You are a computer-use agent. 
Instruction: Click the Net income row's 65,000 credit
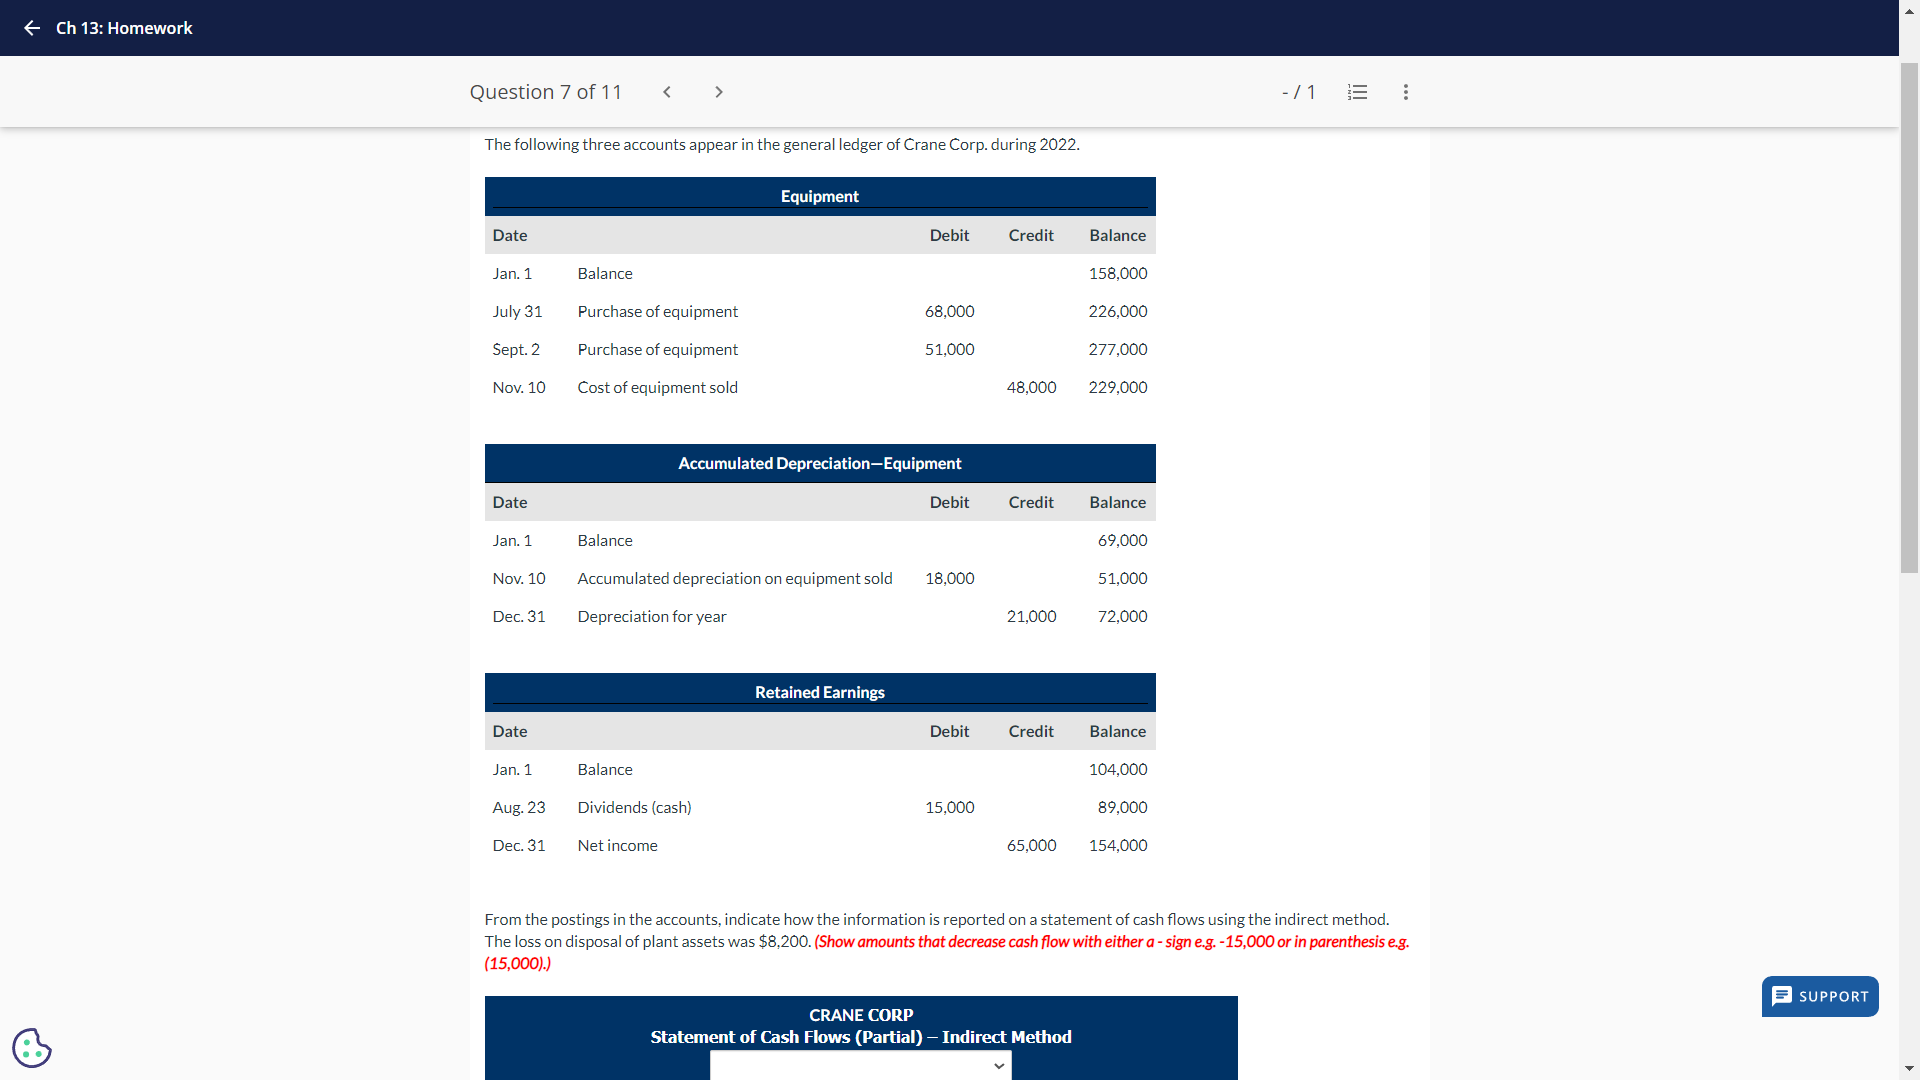point(1031,845)
